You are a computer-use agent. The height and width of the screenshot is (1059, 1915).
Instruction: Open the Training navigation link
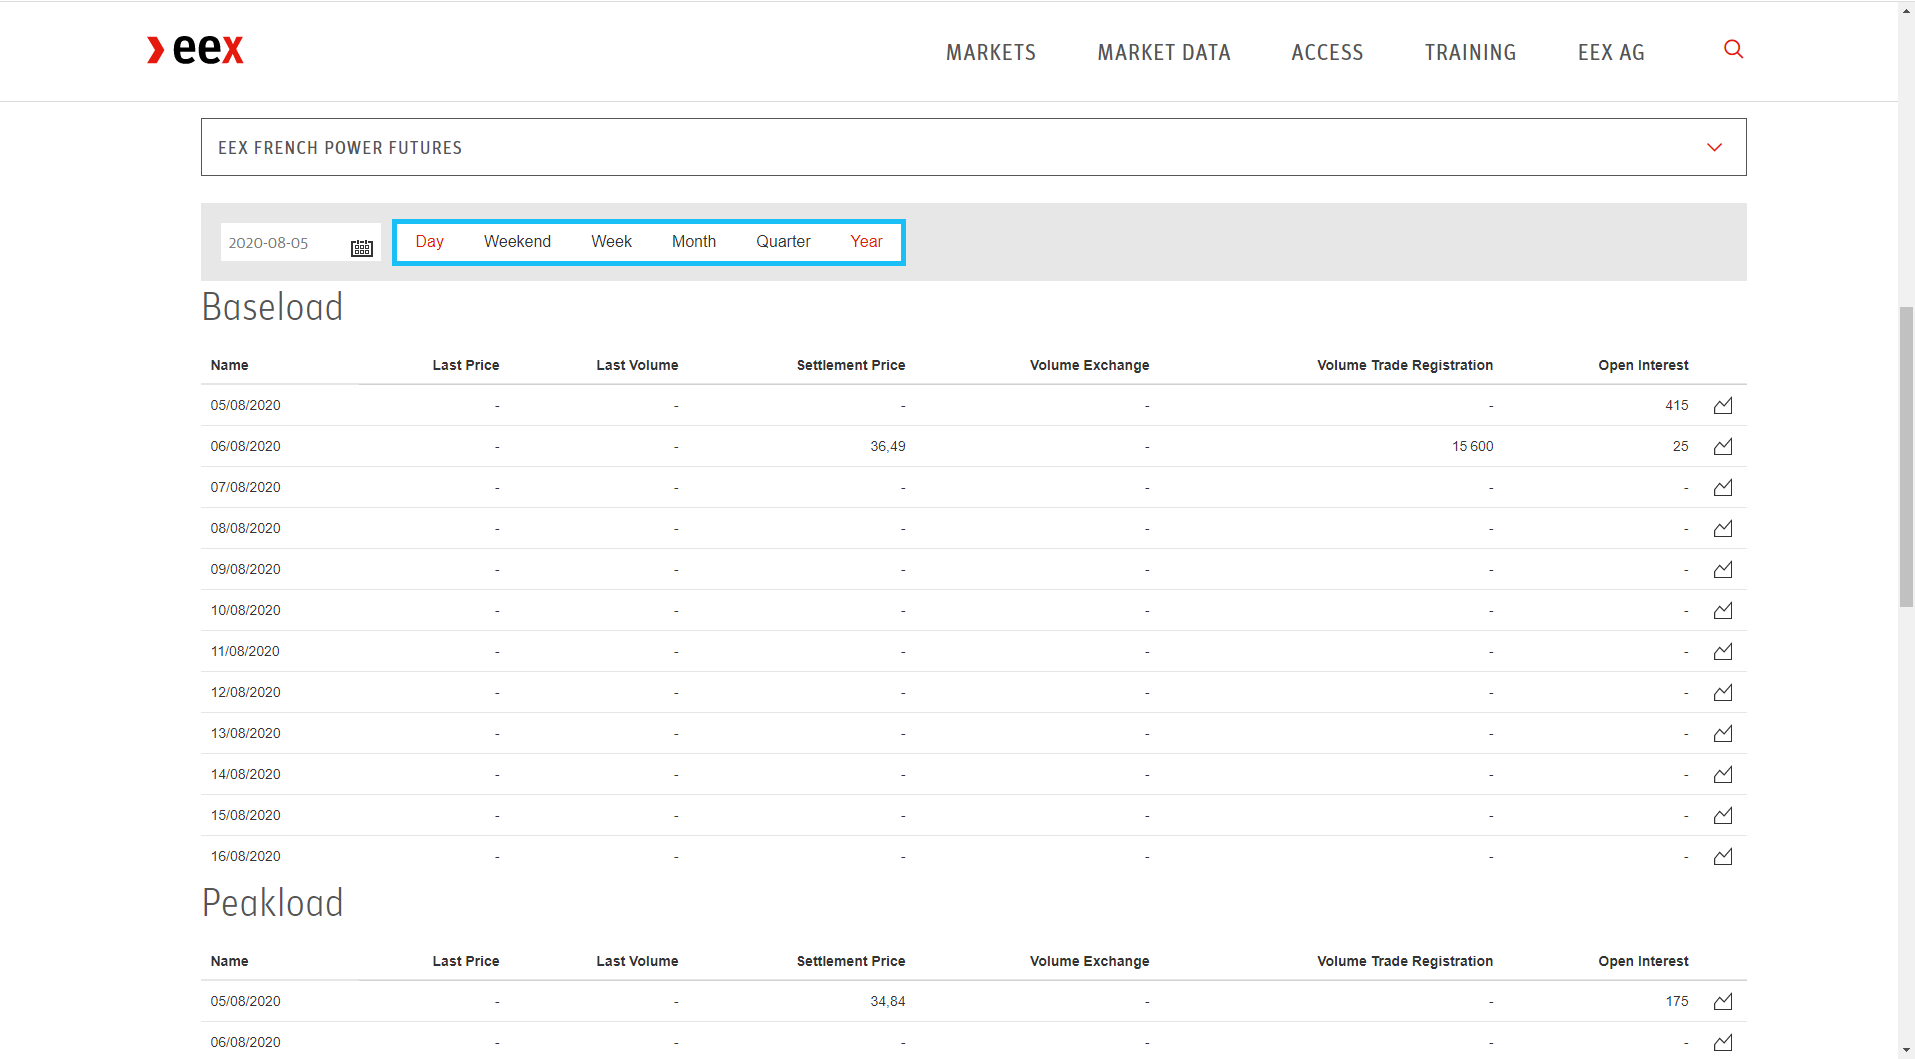tap(1470, 53)
